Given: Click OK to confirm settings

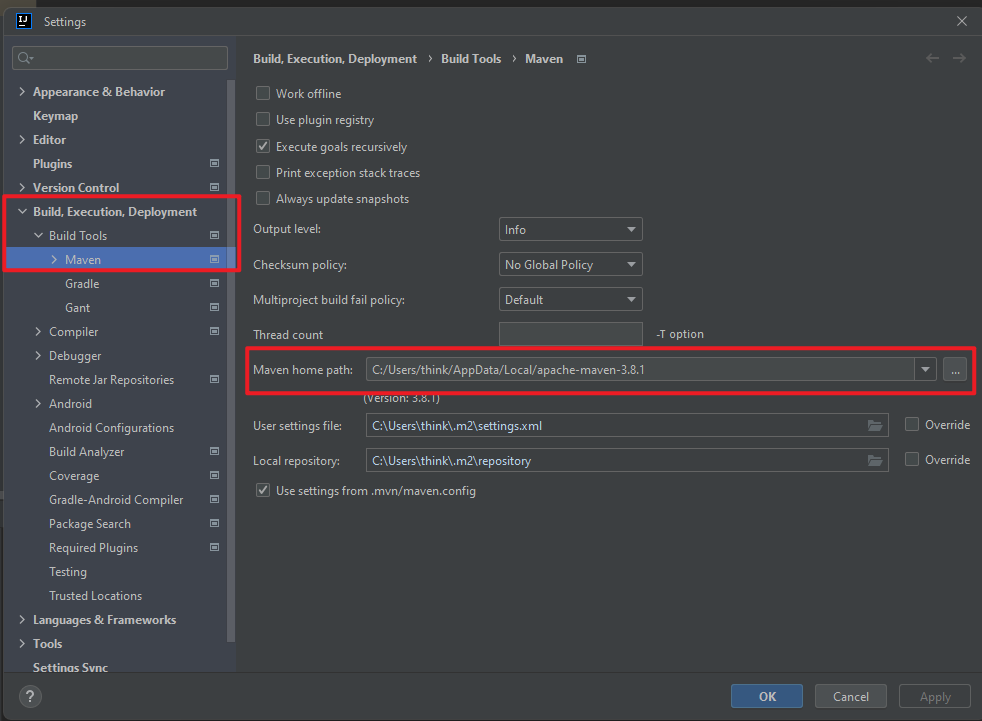Looking at the screenshot, I should point(767,697).
